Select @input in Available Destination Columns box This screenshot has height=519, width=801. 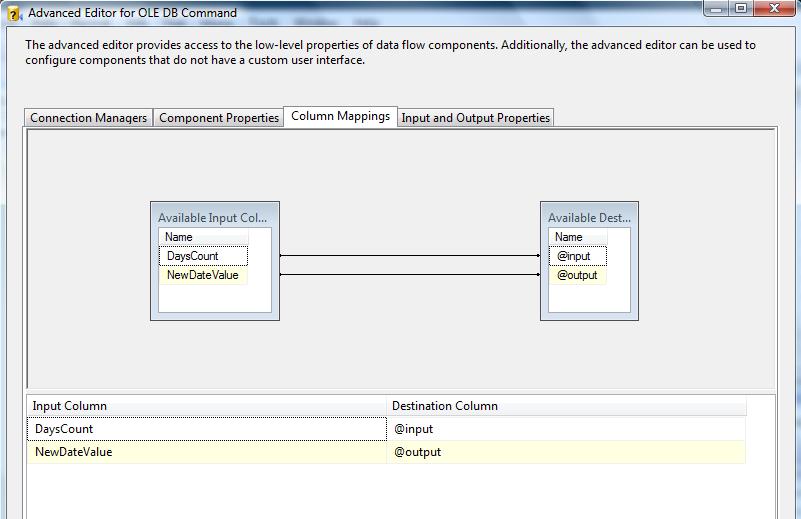(x=577, y=256)
